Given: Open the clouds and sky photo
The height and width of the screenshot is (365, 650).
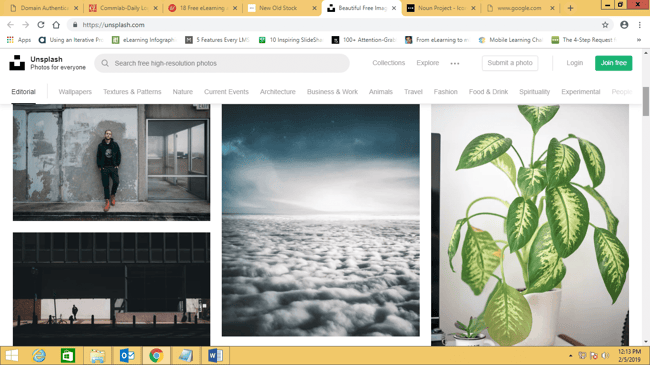Looking at the screenshot, I should 320,220.
